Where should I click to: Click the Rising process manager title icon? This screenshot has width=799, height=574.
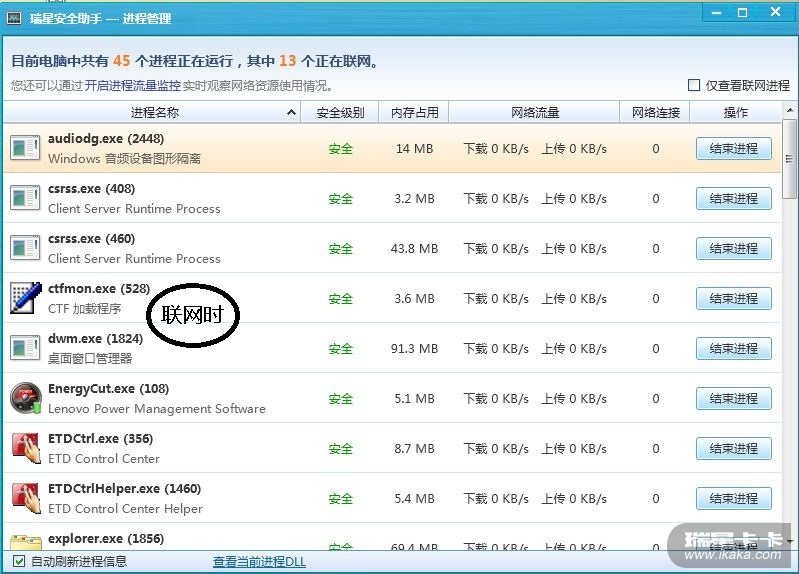pos(14,19)
